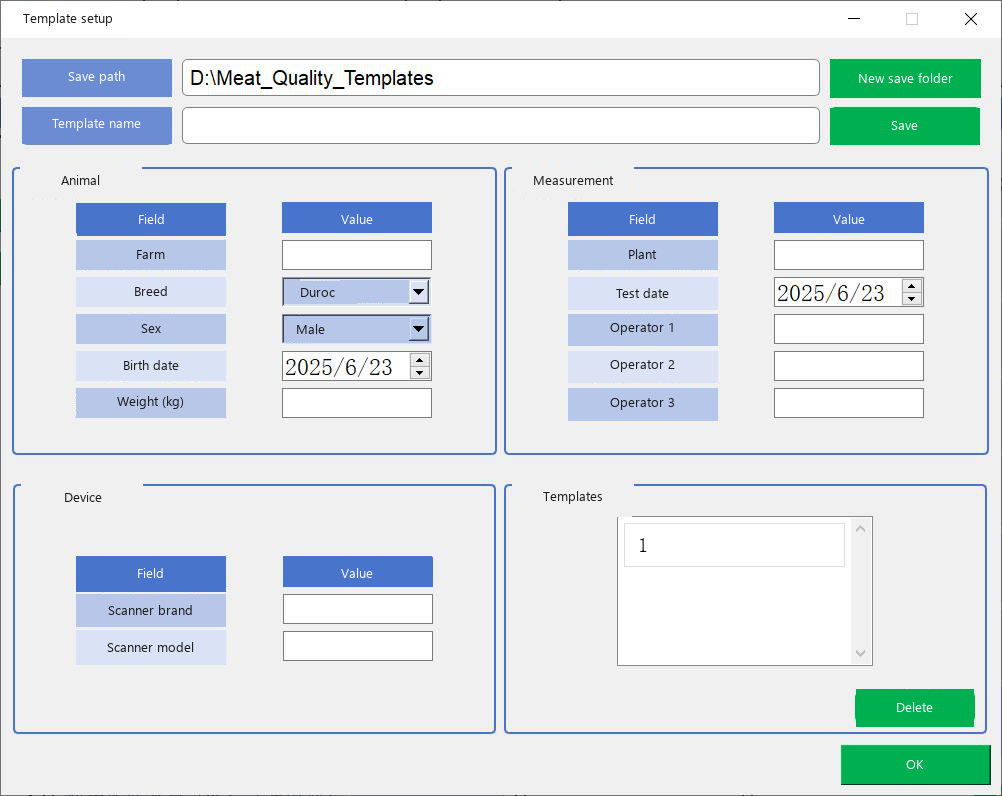
Task: Click the Operator 3 field label
Action: [x=643, y=404]
